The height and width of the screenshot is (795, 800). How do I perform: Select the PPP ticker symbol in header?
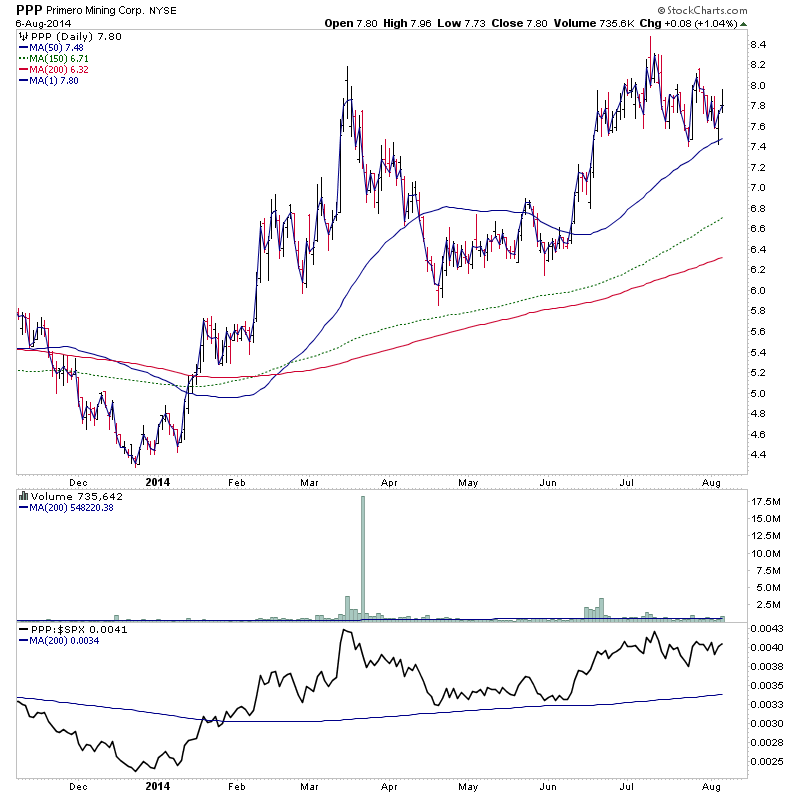click(x=30, y=10)
